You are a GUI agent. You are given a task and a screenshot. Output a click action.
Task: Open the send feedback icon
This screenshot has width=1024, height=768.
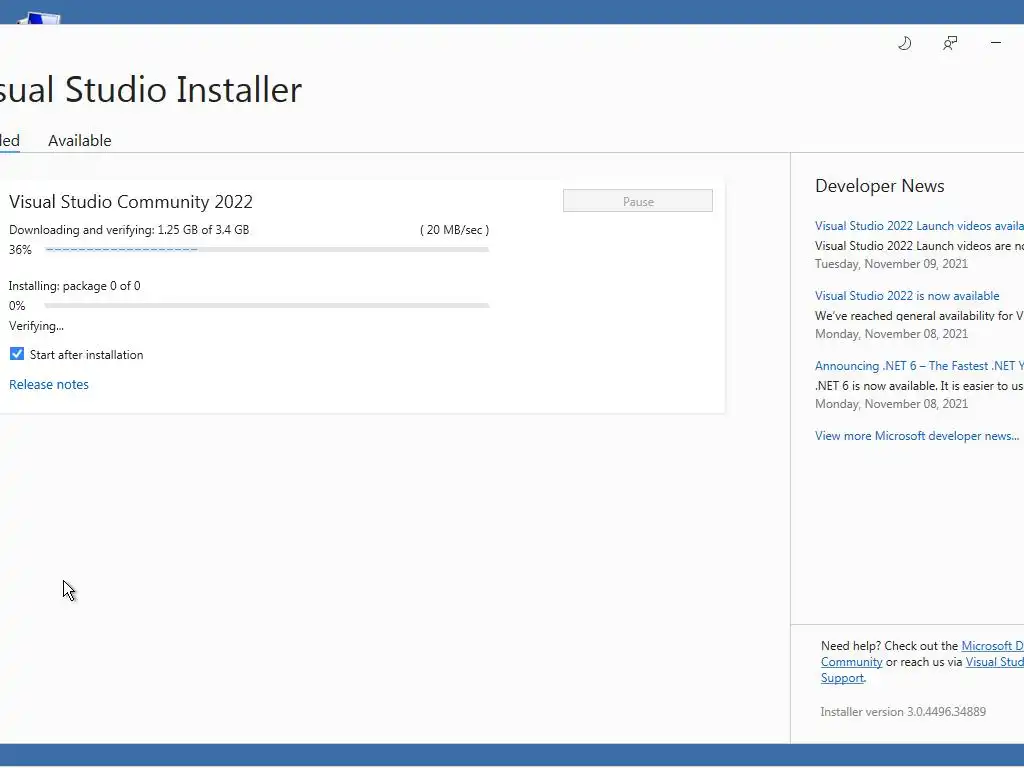pos(950,43)
